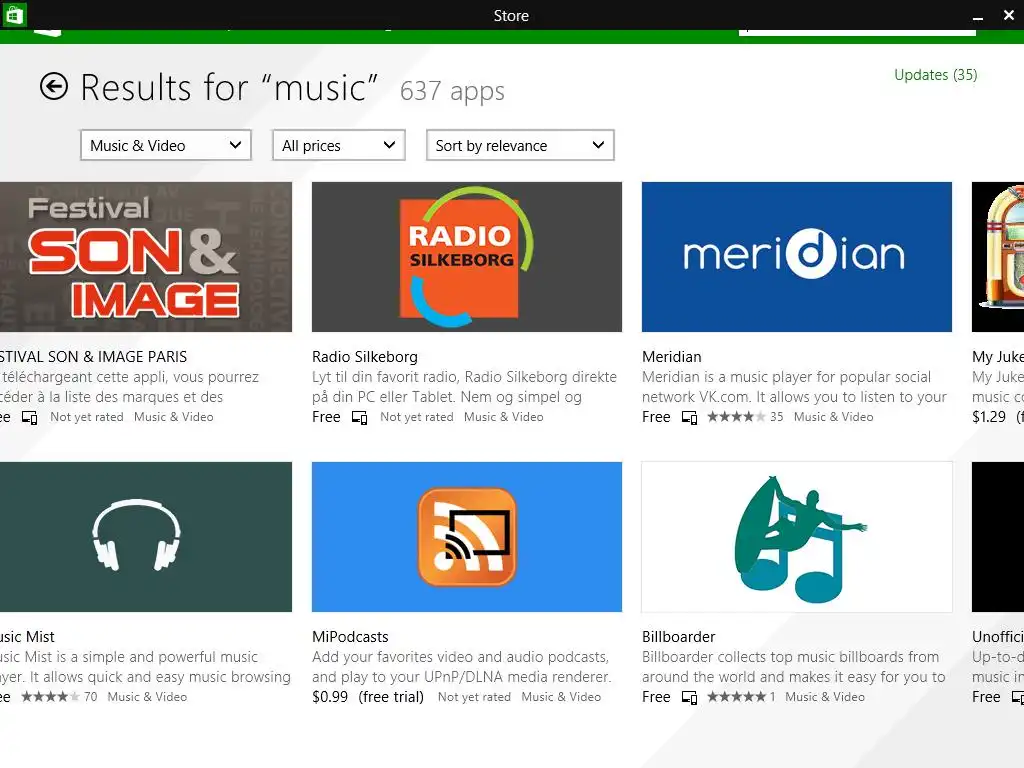
Task: Click the device icon beside Radio Silkeborg Free
Action: point(359,417)
